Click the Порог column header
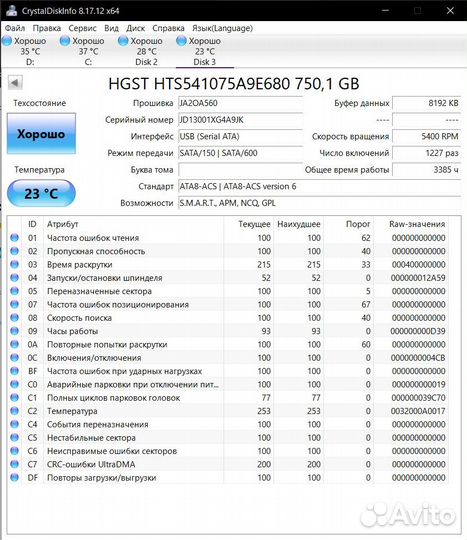Image resolution: width=467 pixels, height=540 pixels. point(358,224)
